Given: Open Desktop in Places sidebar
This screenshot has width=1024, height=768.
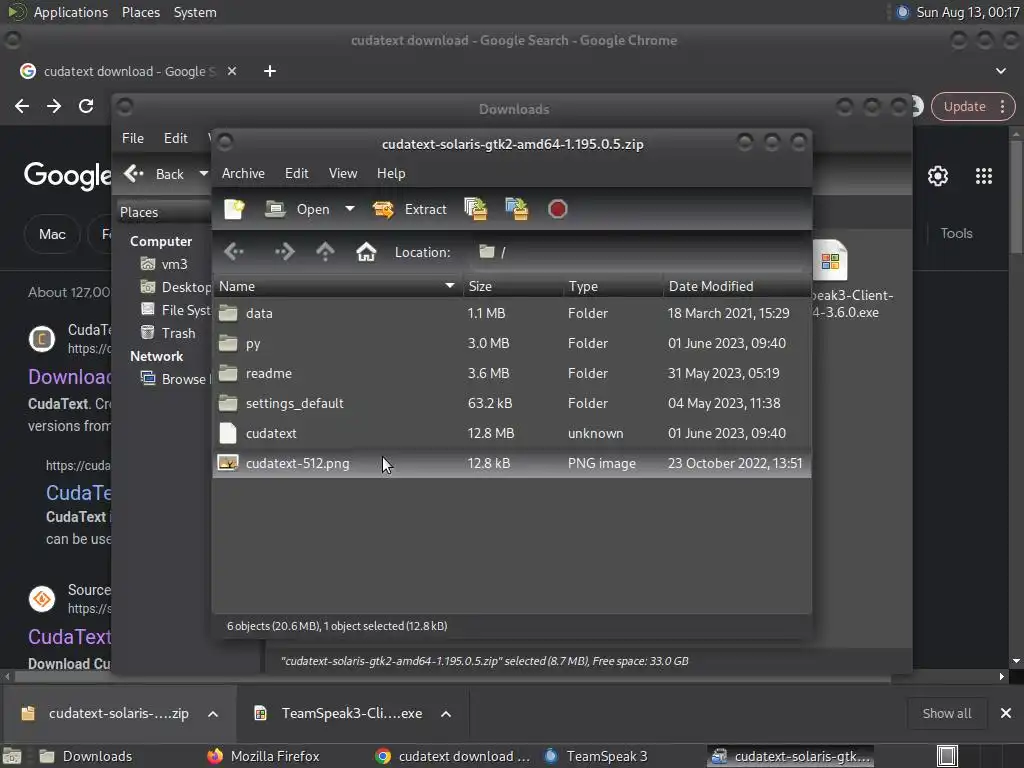Looking at the screenshot, I should click(175, 287).
